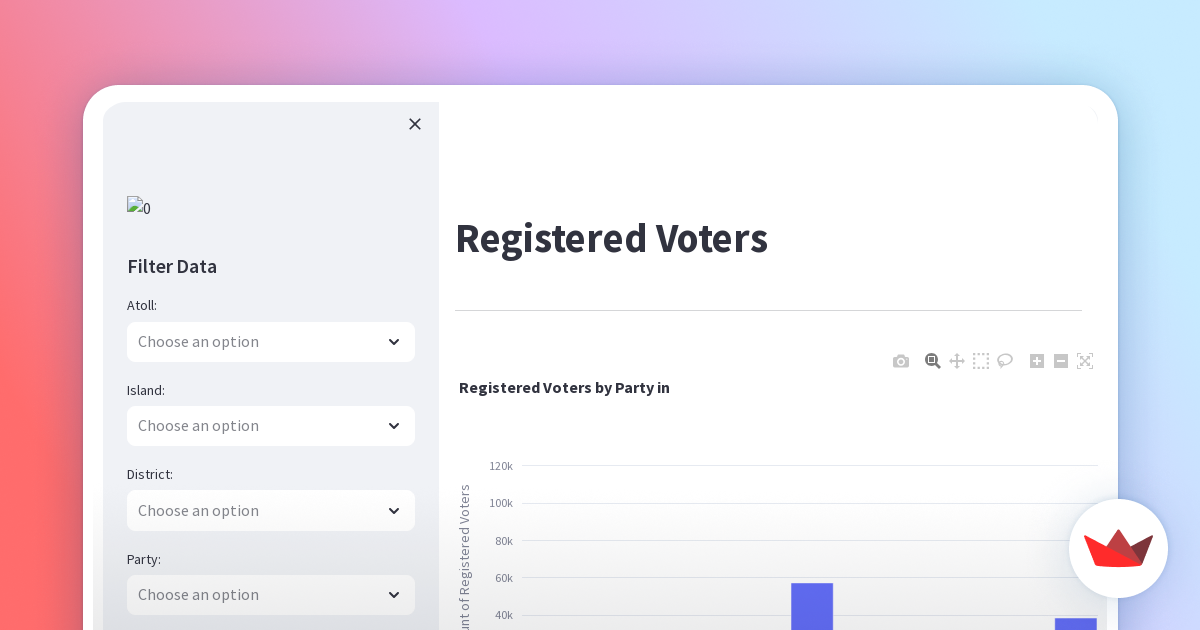Open the District selection menu
This screenshot has width=1200, height=630.
pyautogui.click(x=270, y=510)
